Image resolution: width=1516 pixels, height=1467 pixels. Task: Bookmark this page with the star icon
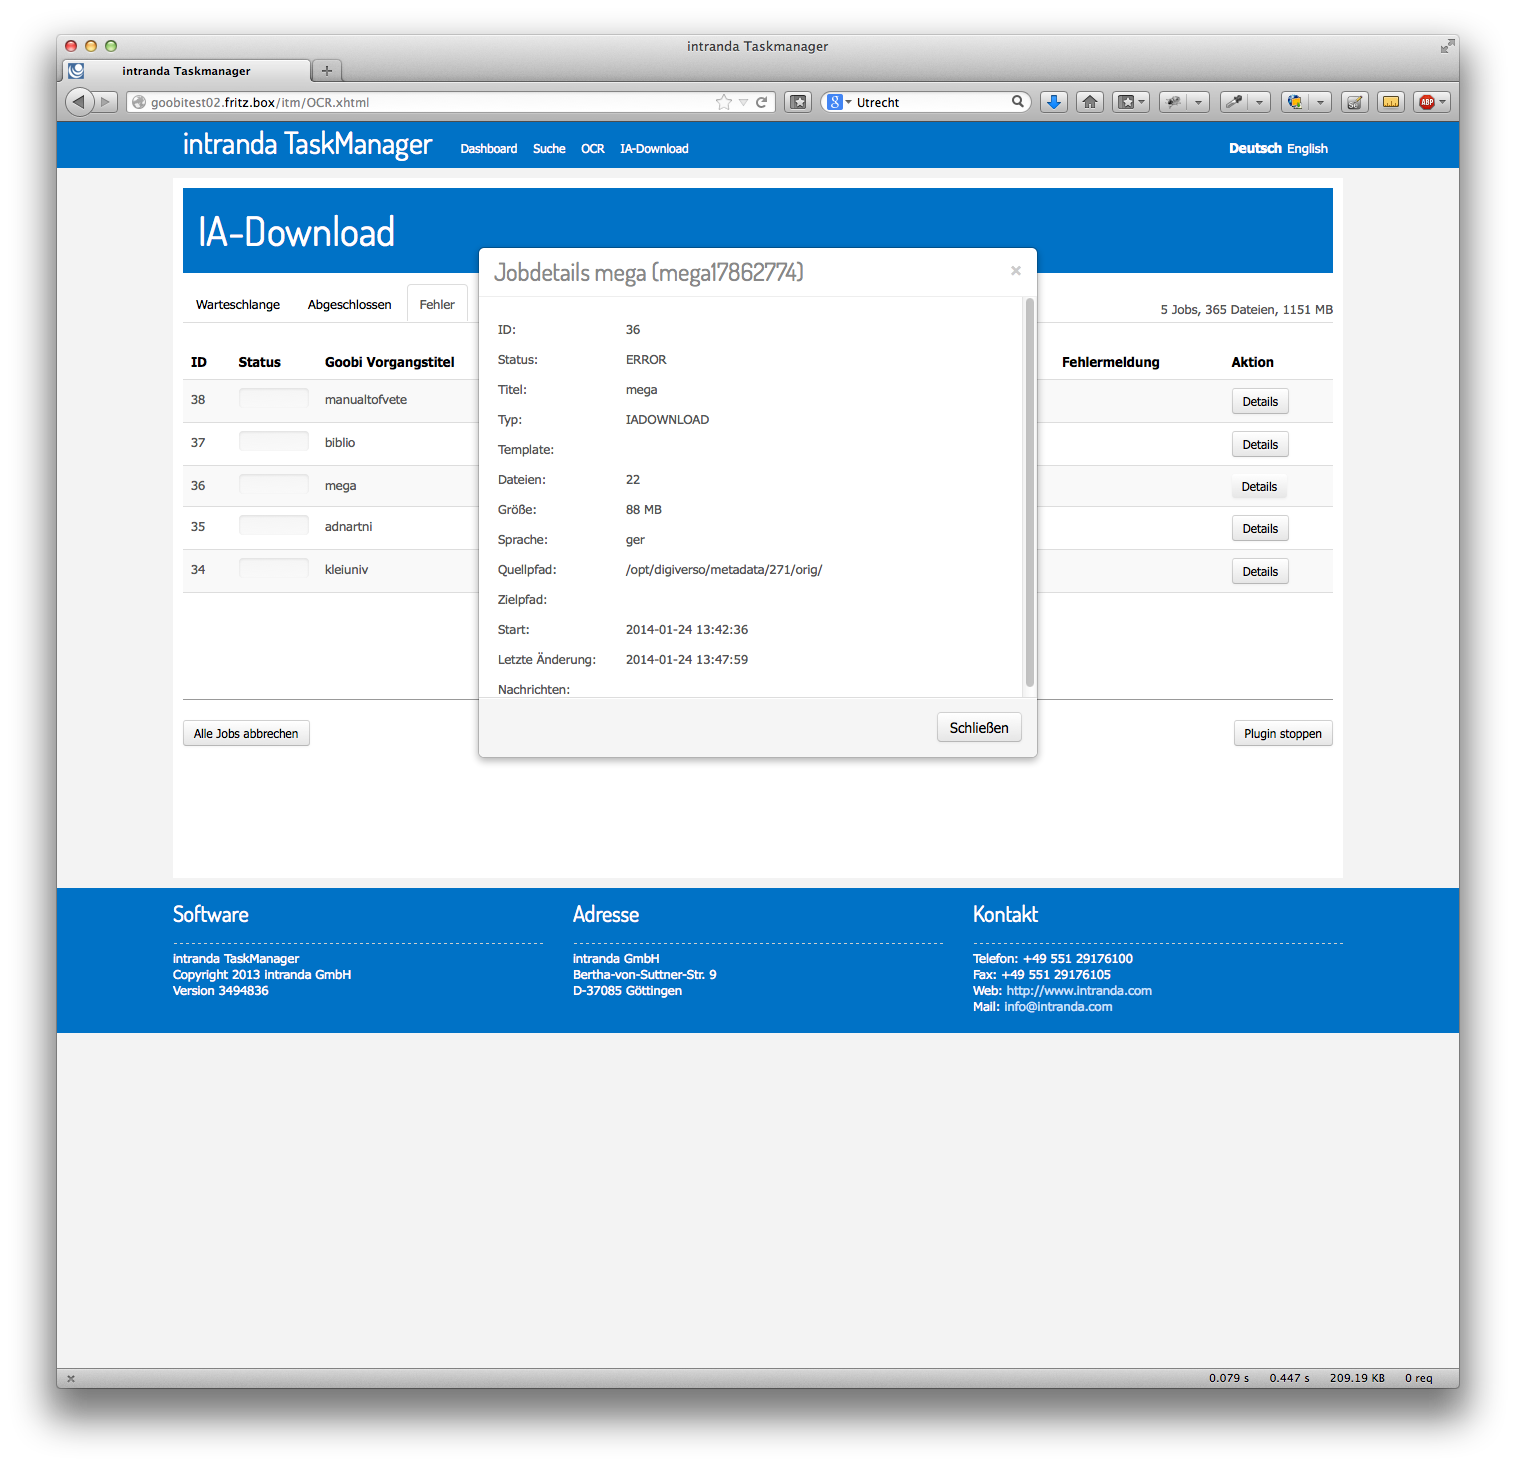[724, 102]
